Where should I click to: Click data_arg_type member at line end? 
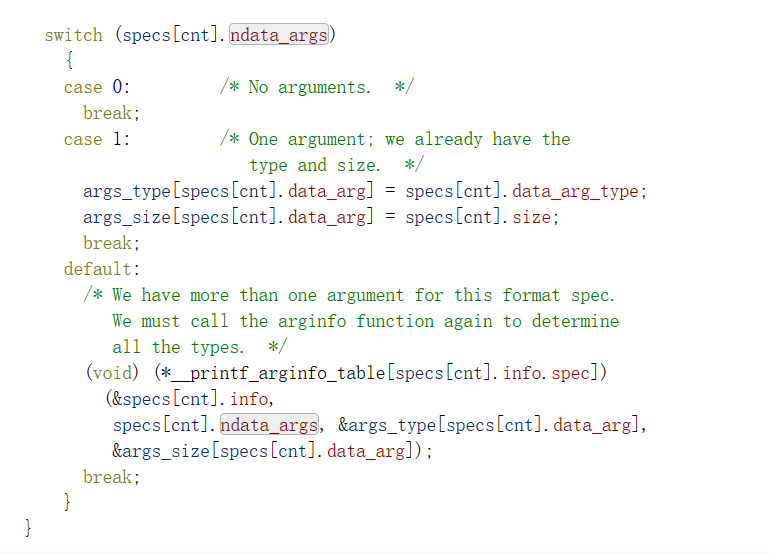[x=575, y=191]
